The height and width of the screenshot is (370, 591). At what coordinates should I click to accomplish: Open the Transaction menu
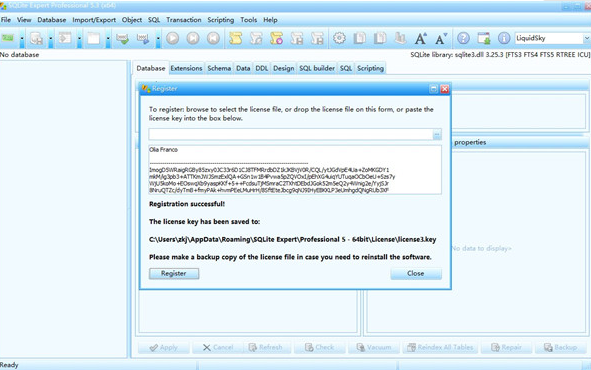184,20
